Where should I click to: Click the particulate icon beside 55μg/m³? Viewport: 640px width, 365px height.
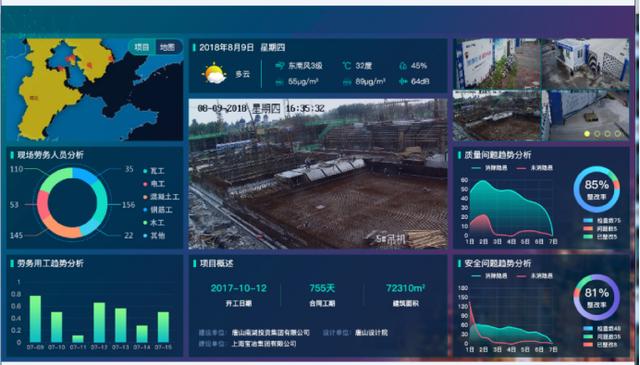(x=280, y=82)
